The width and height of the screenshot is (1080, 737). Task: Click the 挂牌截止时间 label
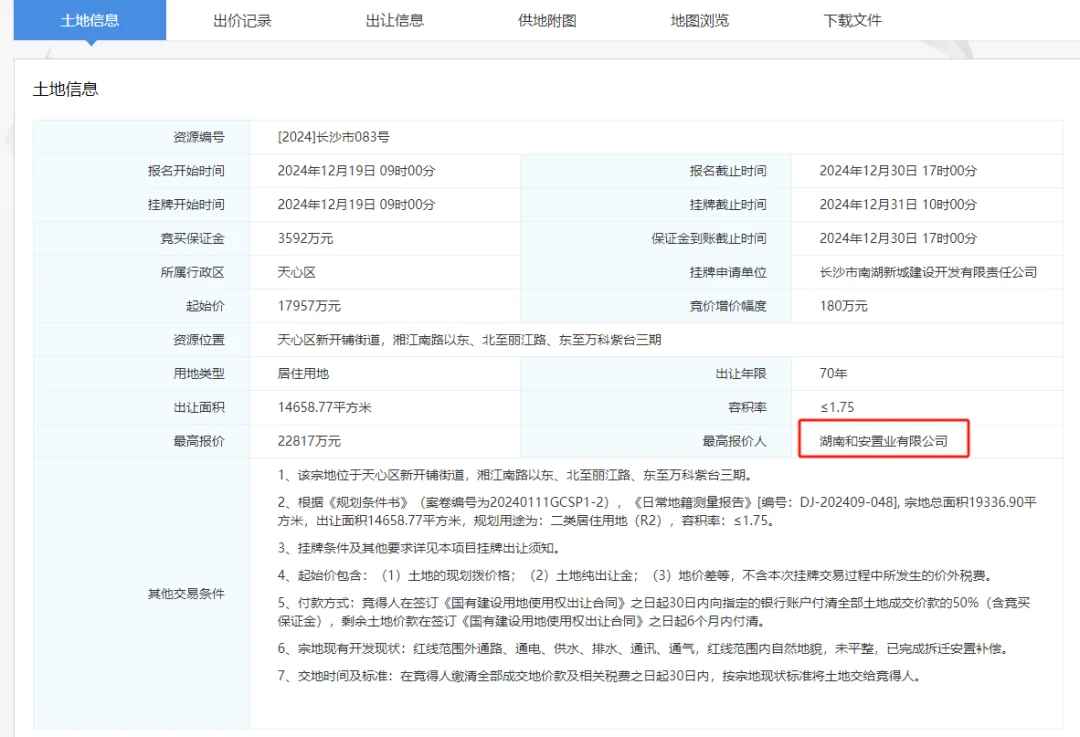pos(728,205)
